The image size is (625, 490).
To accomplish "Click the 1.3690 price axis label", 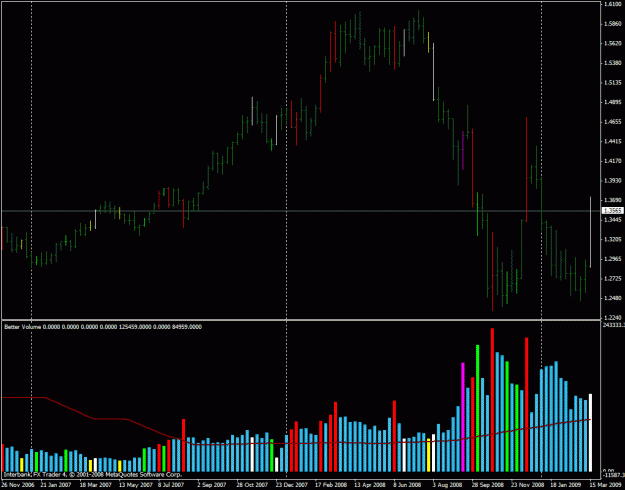I will click(x=613, y=200).
